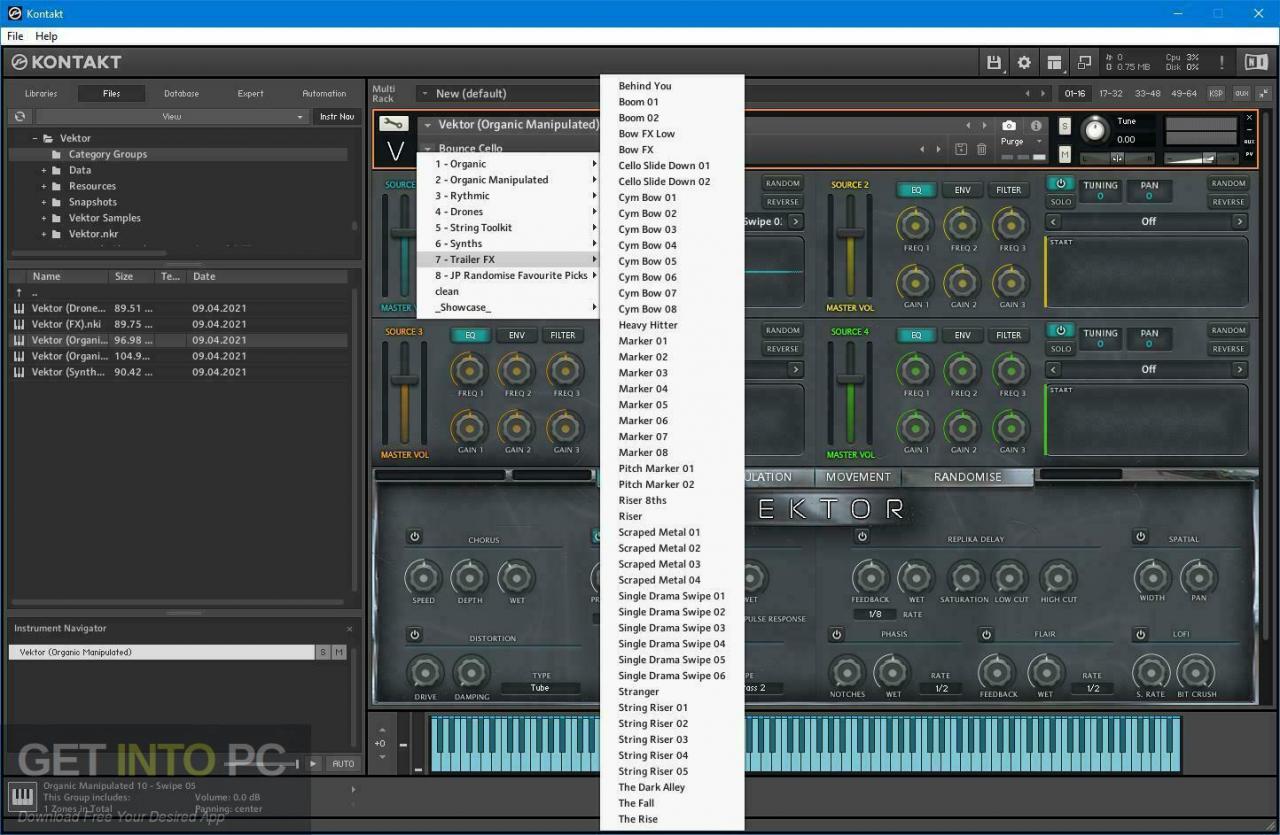Switch to the Libraries tab
Image resolution: width=1280 pixels, height=835 pixels.
coord(41,93)
